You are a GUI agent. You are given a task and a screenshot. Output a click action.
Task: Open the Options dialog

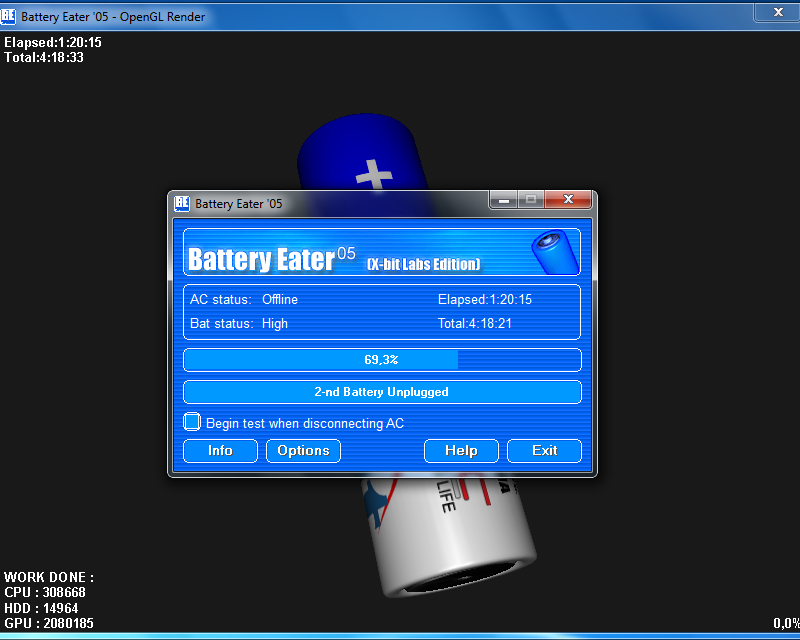303,451
